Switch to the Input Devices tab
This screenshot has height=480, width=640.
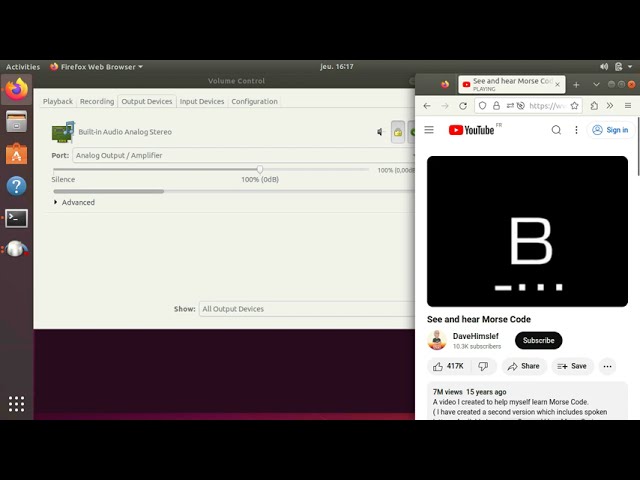(x=202, y=101)
